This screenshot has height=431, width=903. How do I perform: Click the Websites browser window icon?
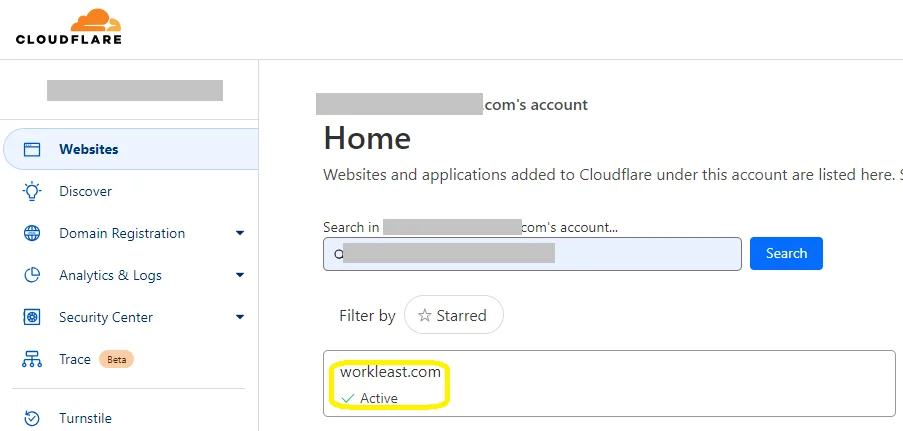(32, 149)
